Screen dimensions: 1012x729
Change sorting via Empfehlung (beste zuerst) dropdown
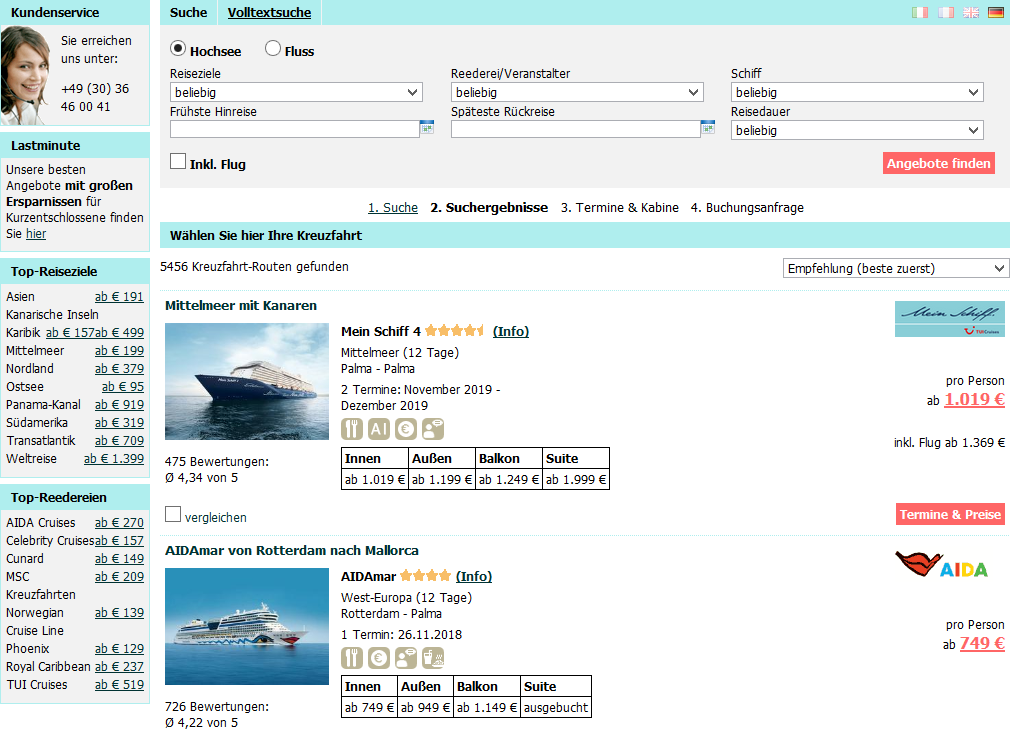coord(895,268)
